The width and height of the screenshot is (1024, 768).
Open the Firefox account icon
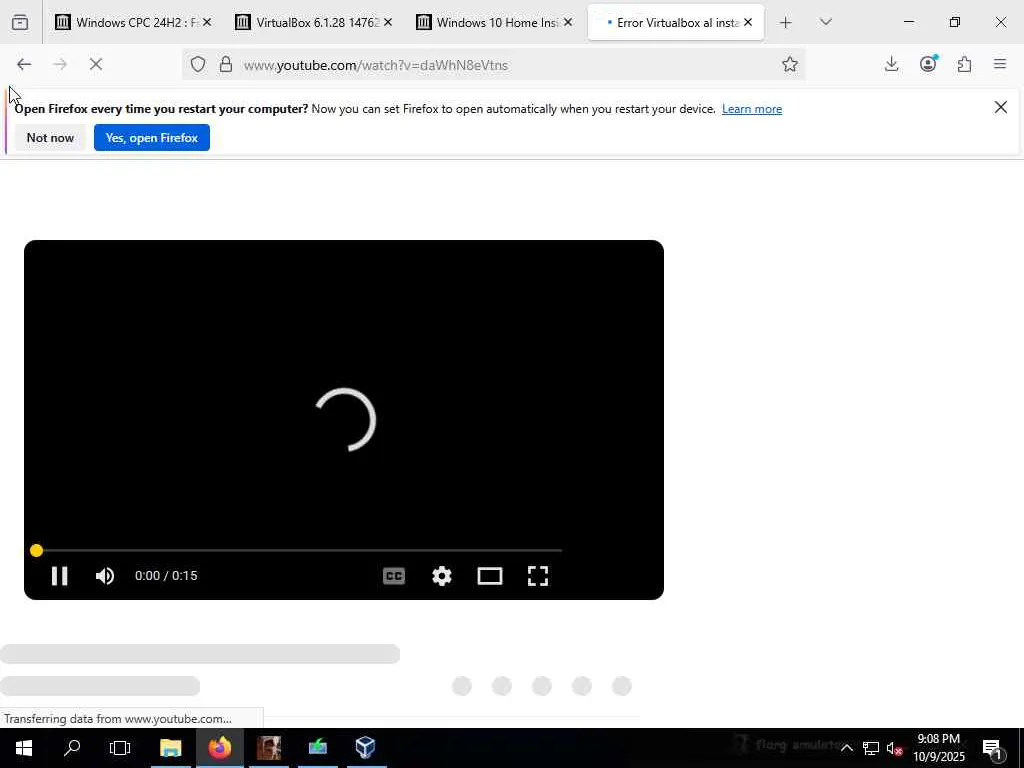click(x=928, y=64)
